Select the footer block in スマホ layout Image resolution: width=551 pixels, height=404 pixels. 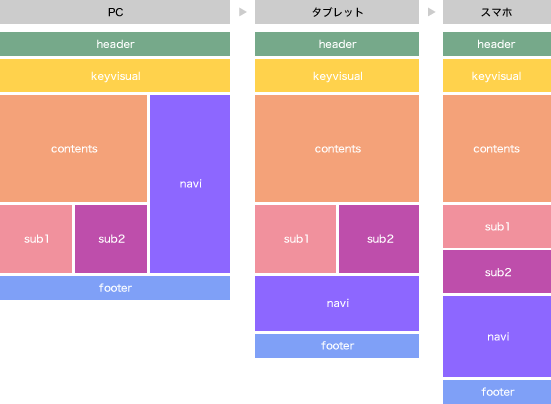point(497,392)
